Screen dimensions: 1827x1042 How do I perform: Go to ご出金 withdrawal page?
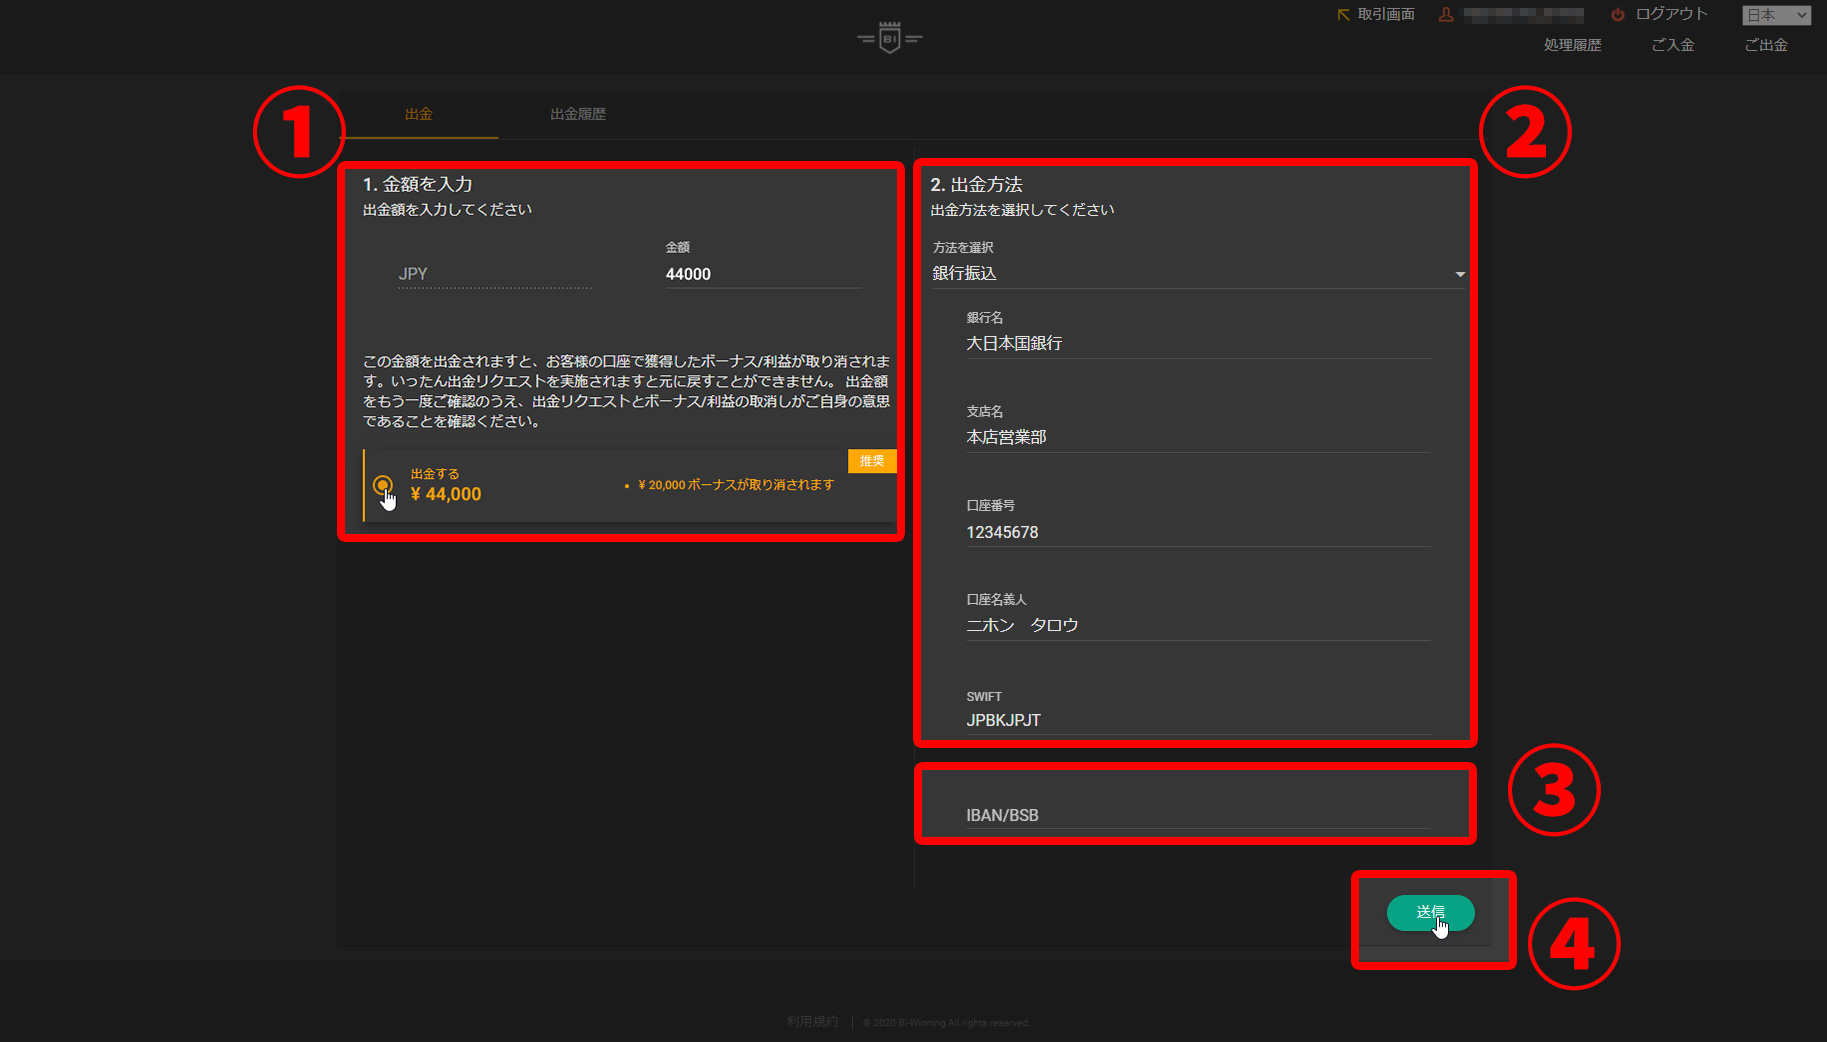pos(1766,45)
